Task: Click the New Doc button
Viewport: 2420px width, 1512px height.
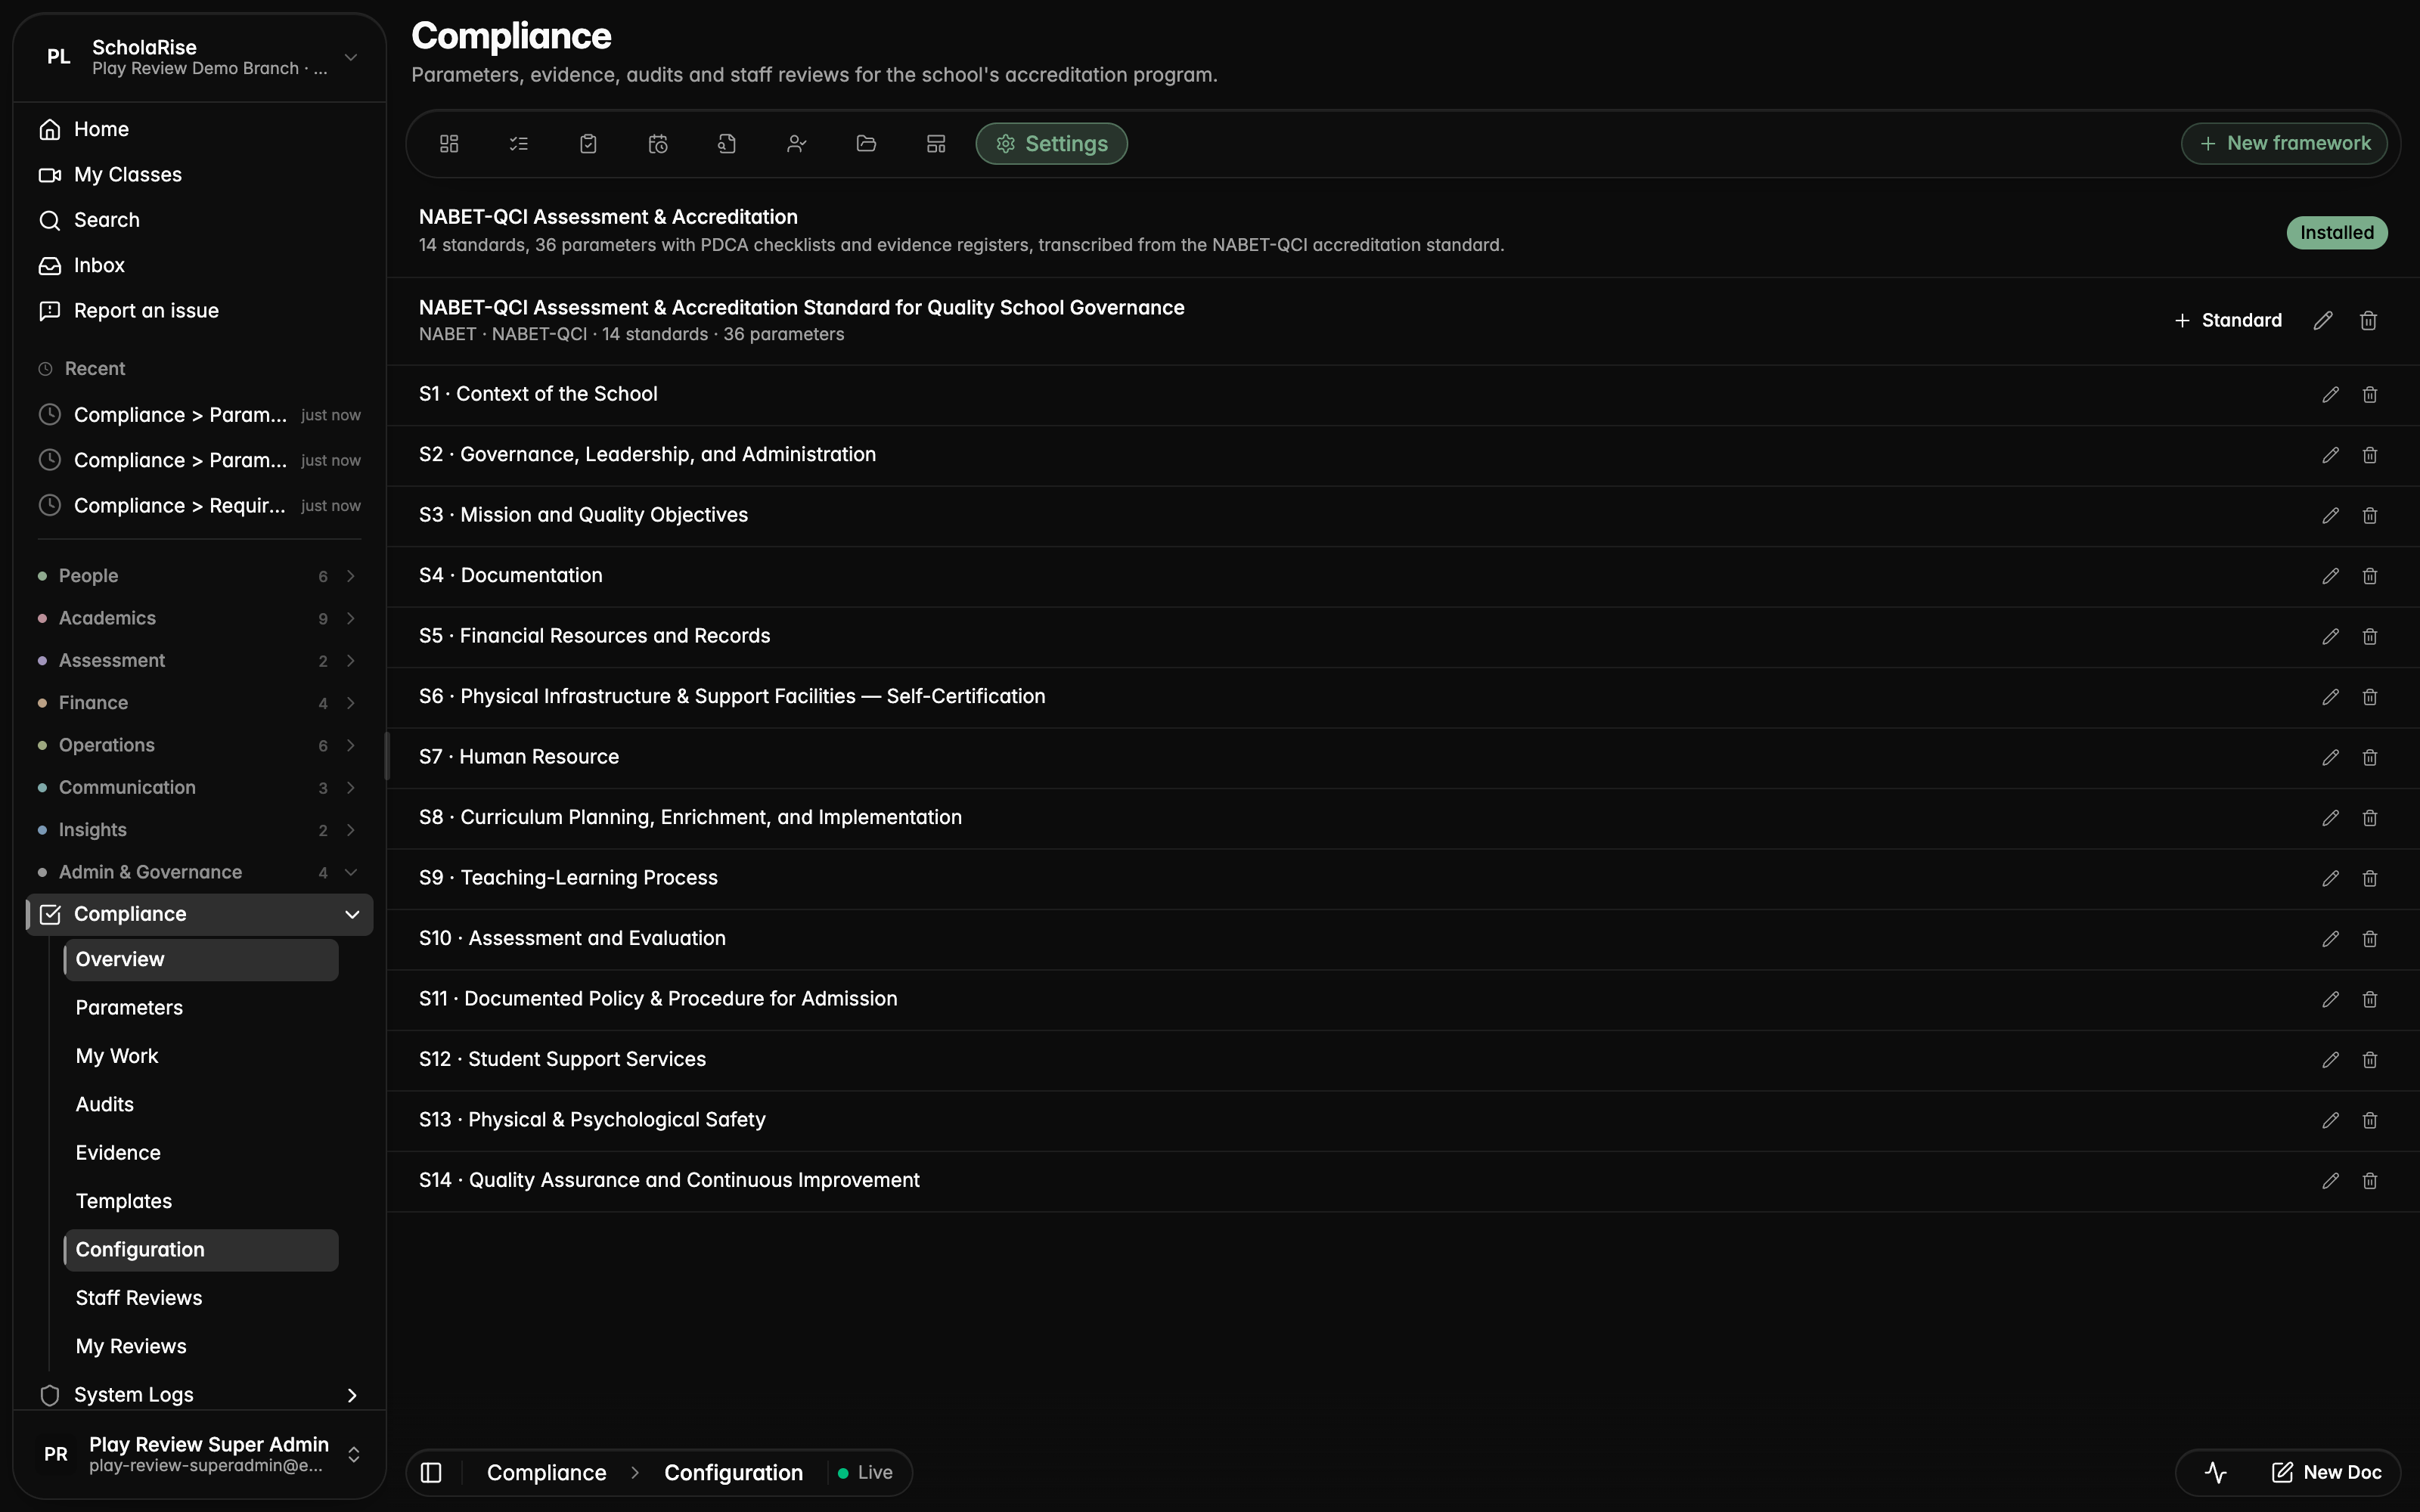Action: [2327, 1473]
